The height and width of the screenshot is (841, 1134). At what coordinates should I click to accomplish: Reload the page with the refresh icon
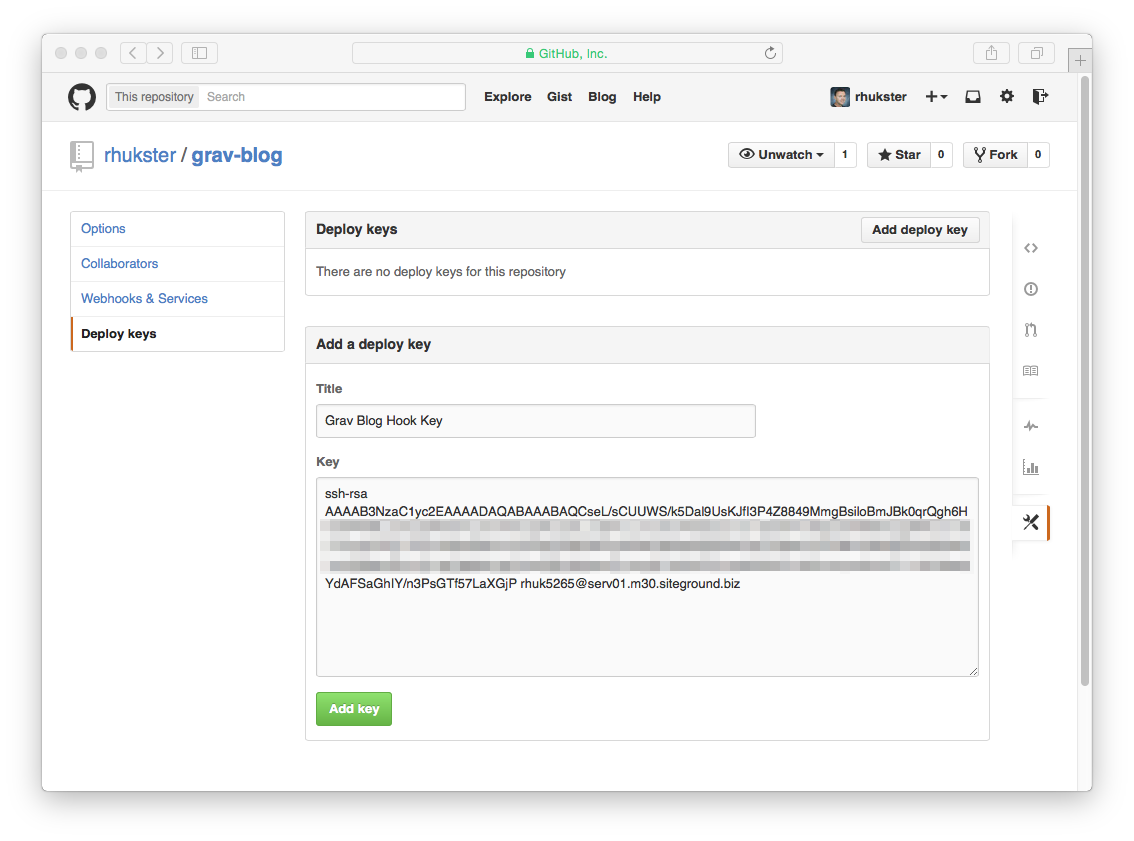click(770, 53)
